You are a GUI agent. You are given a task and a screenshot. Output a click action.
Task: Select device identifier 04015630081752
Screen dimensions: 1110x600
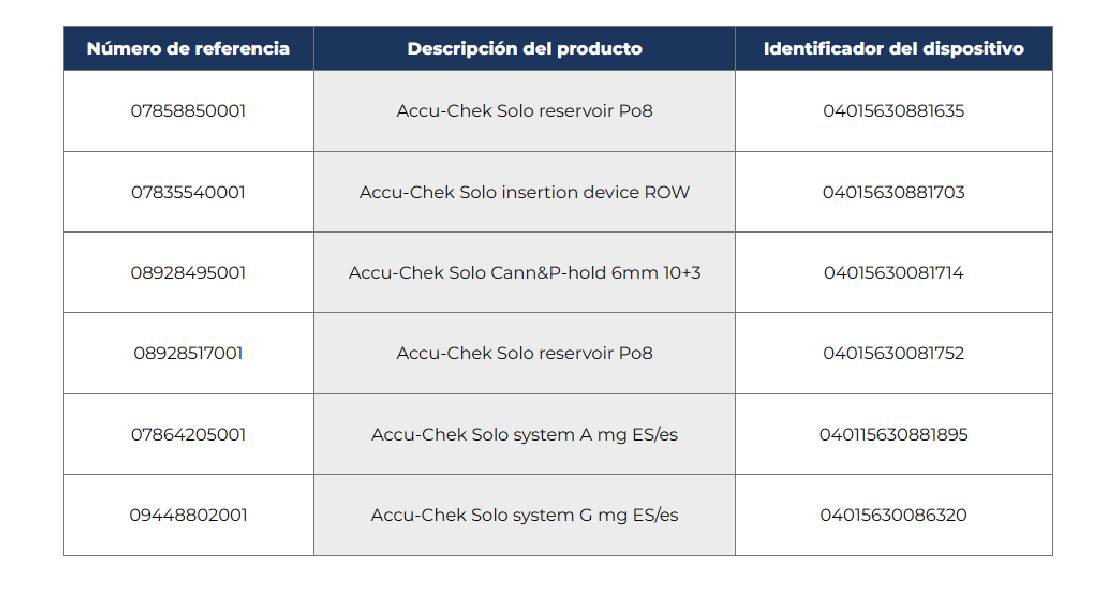point(893,353)
